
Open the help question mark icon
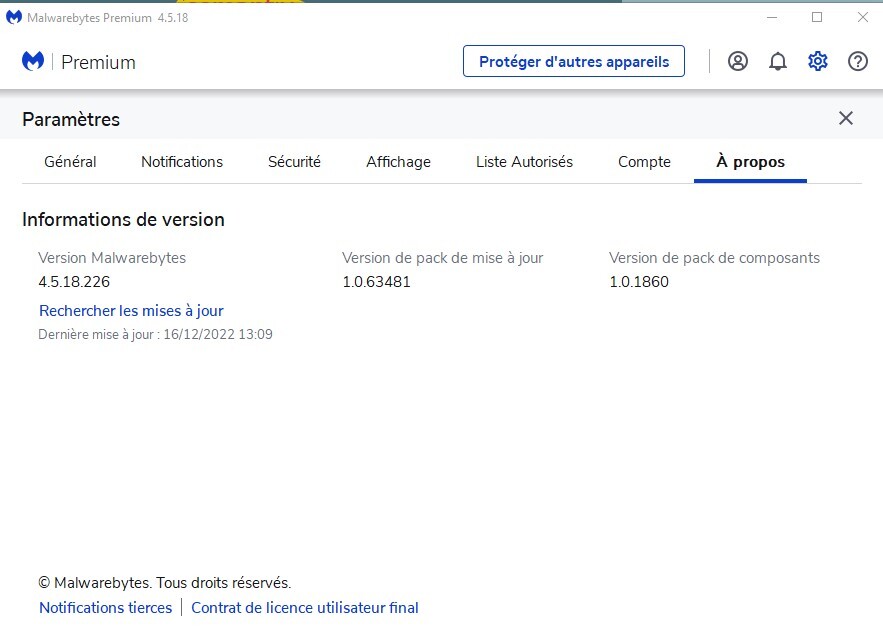pos(858,61)
